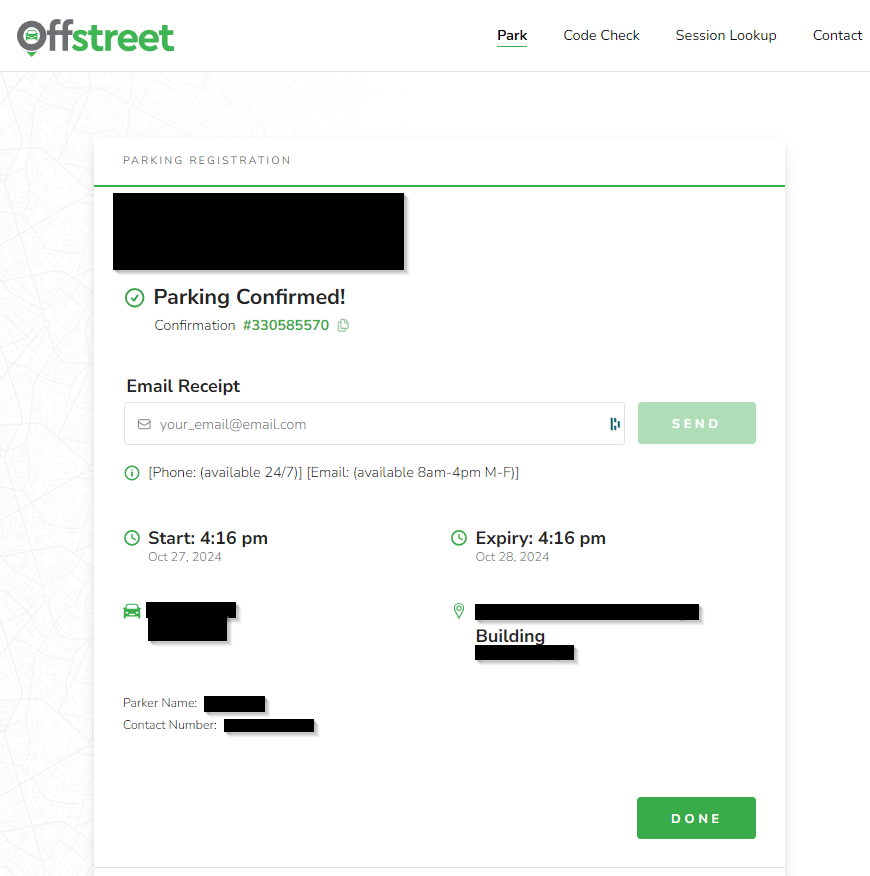Click the password manager icon in the email field
Image resolution: width=870 pixels, height=876 pixels.
615,424
